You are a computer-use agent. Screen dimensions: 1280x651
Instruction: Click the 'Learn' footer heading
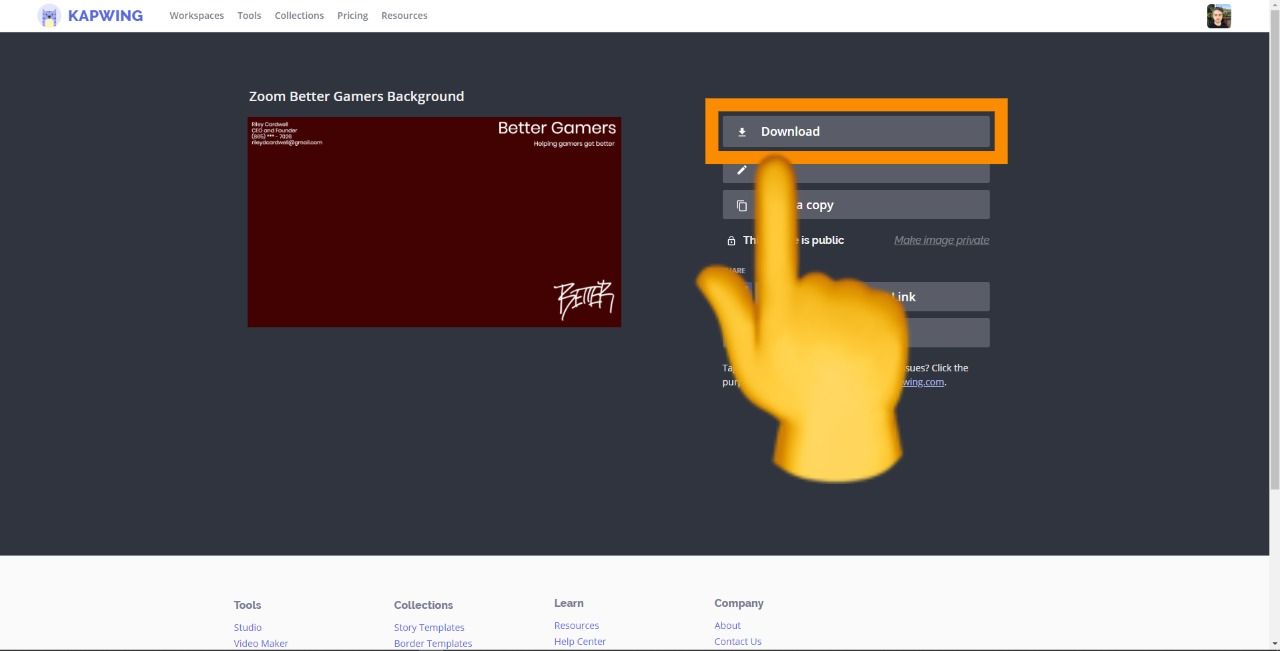point(569,603)
